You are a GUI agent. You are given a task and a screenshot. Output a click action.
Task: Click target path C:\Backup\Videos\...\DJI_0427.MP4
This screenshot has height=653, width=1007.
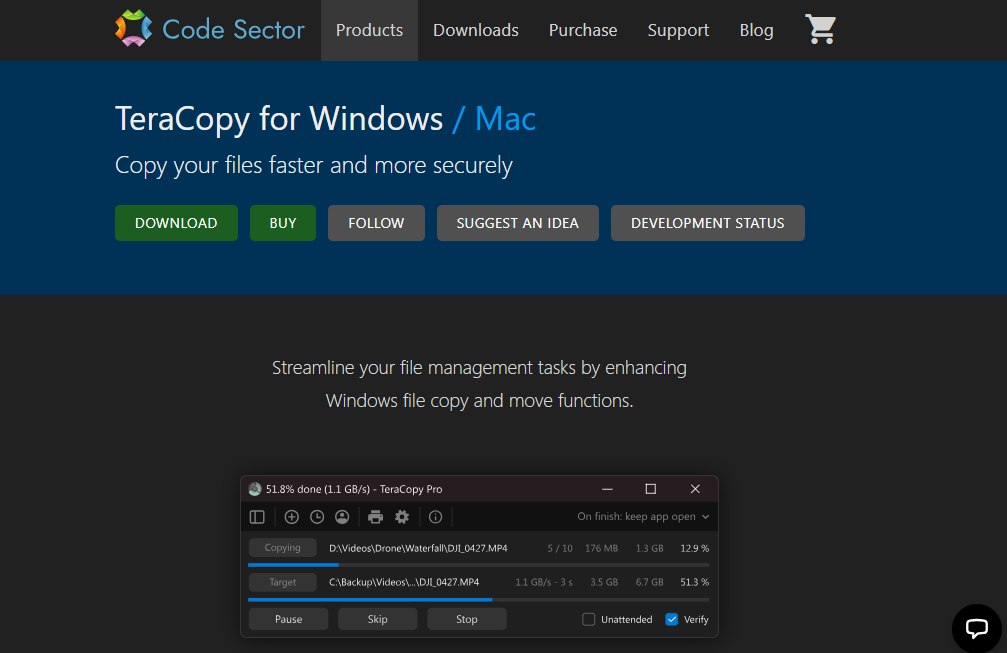coord(404,582)
